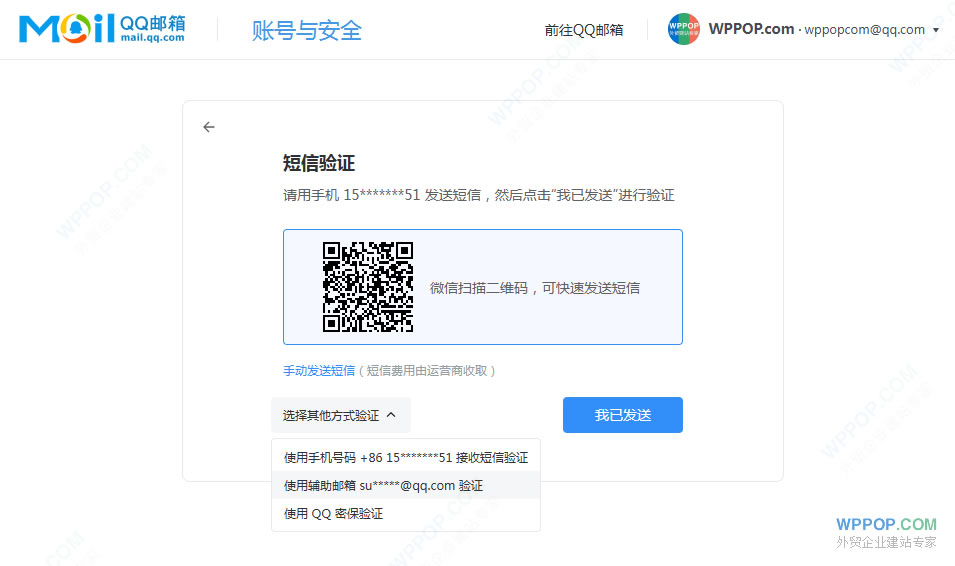Collapse the 选择其他方式验证 dropdown

pyautogui.click(x=340, y=416)
